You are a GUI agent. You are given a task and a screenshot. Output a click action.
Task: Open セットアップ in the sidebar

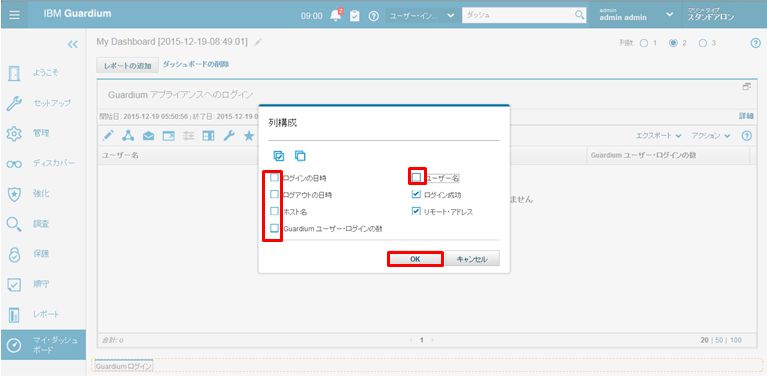click(x=52, y=103)
